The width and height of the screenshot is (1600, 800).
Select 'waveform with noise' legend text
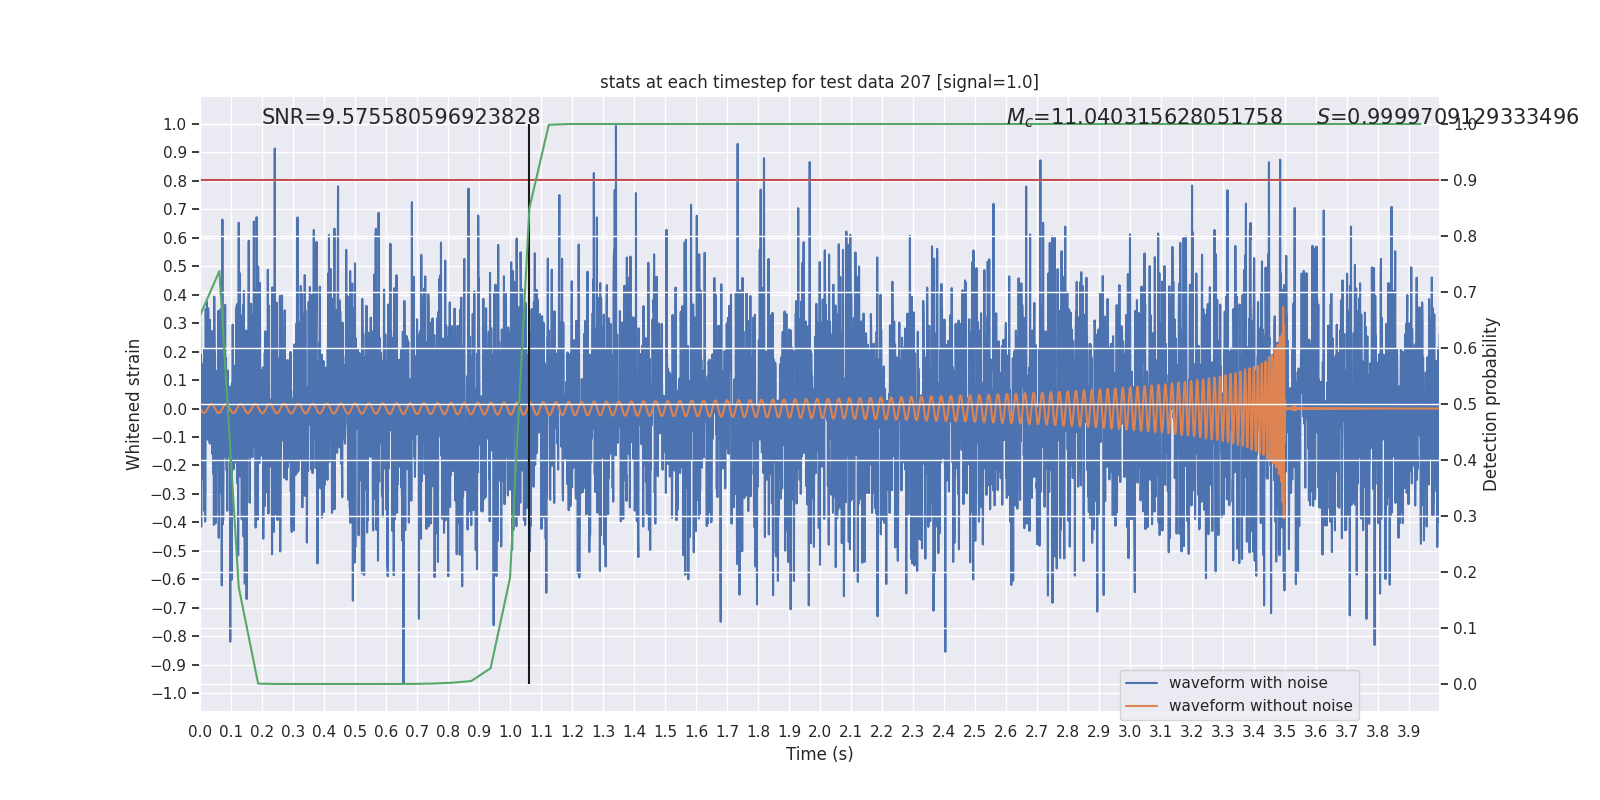1248,683
